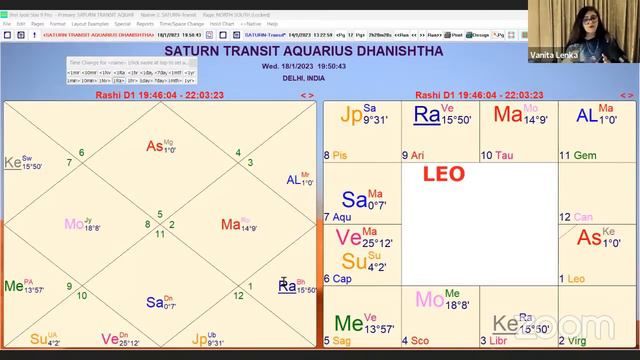
Task: Click the <1mnr time step button
Action: click(73, 73)
